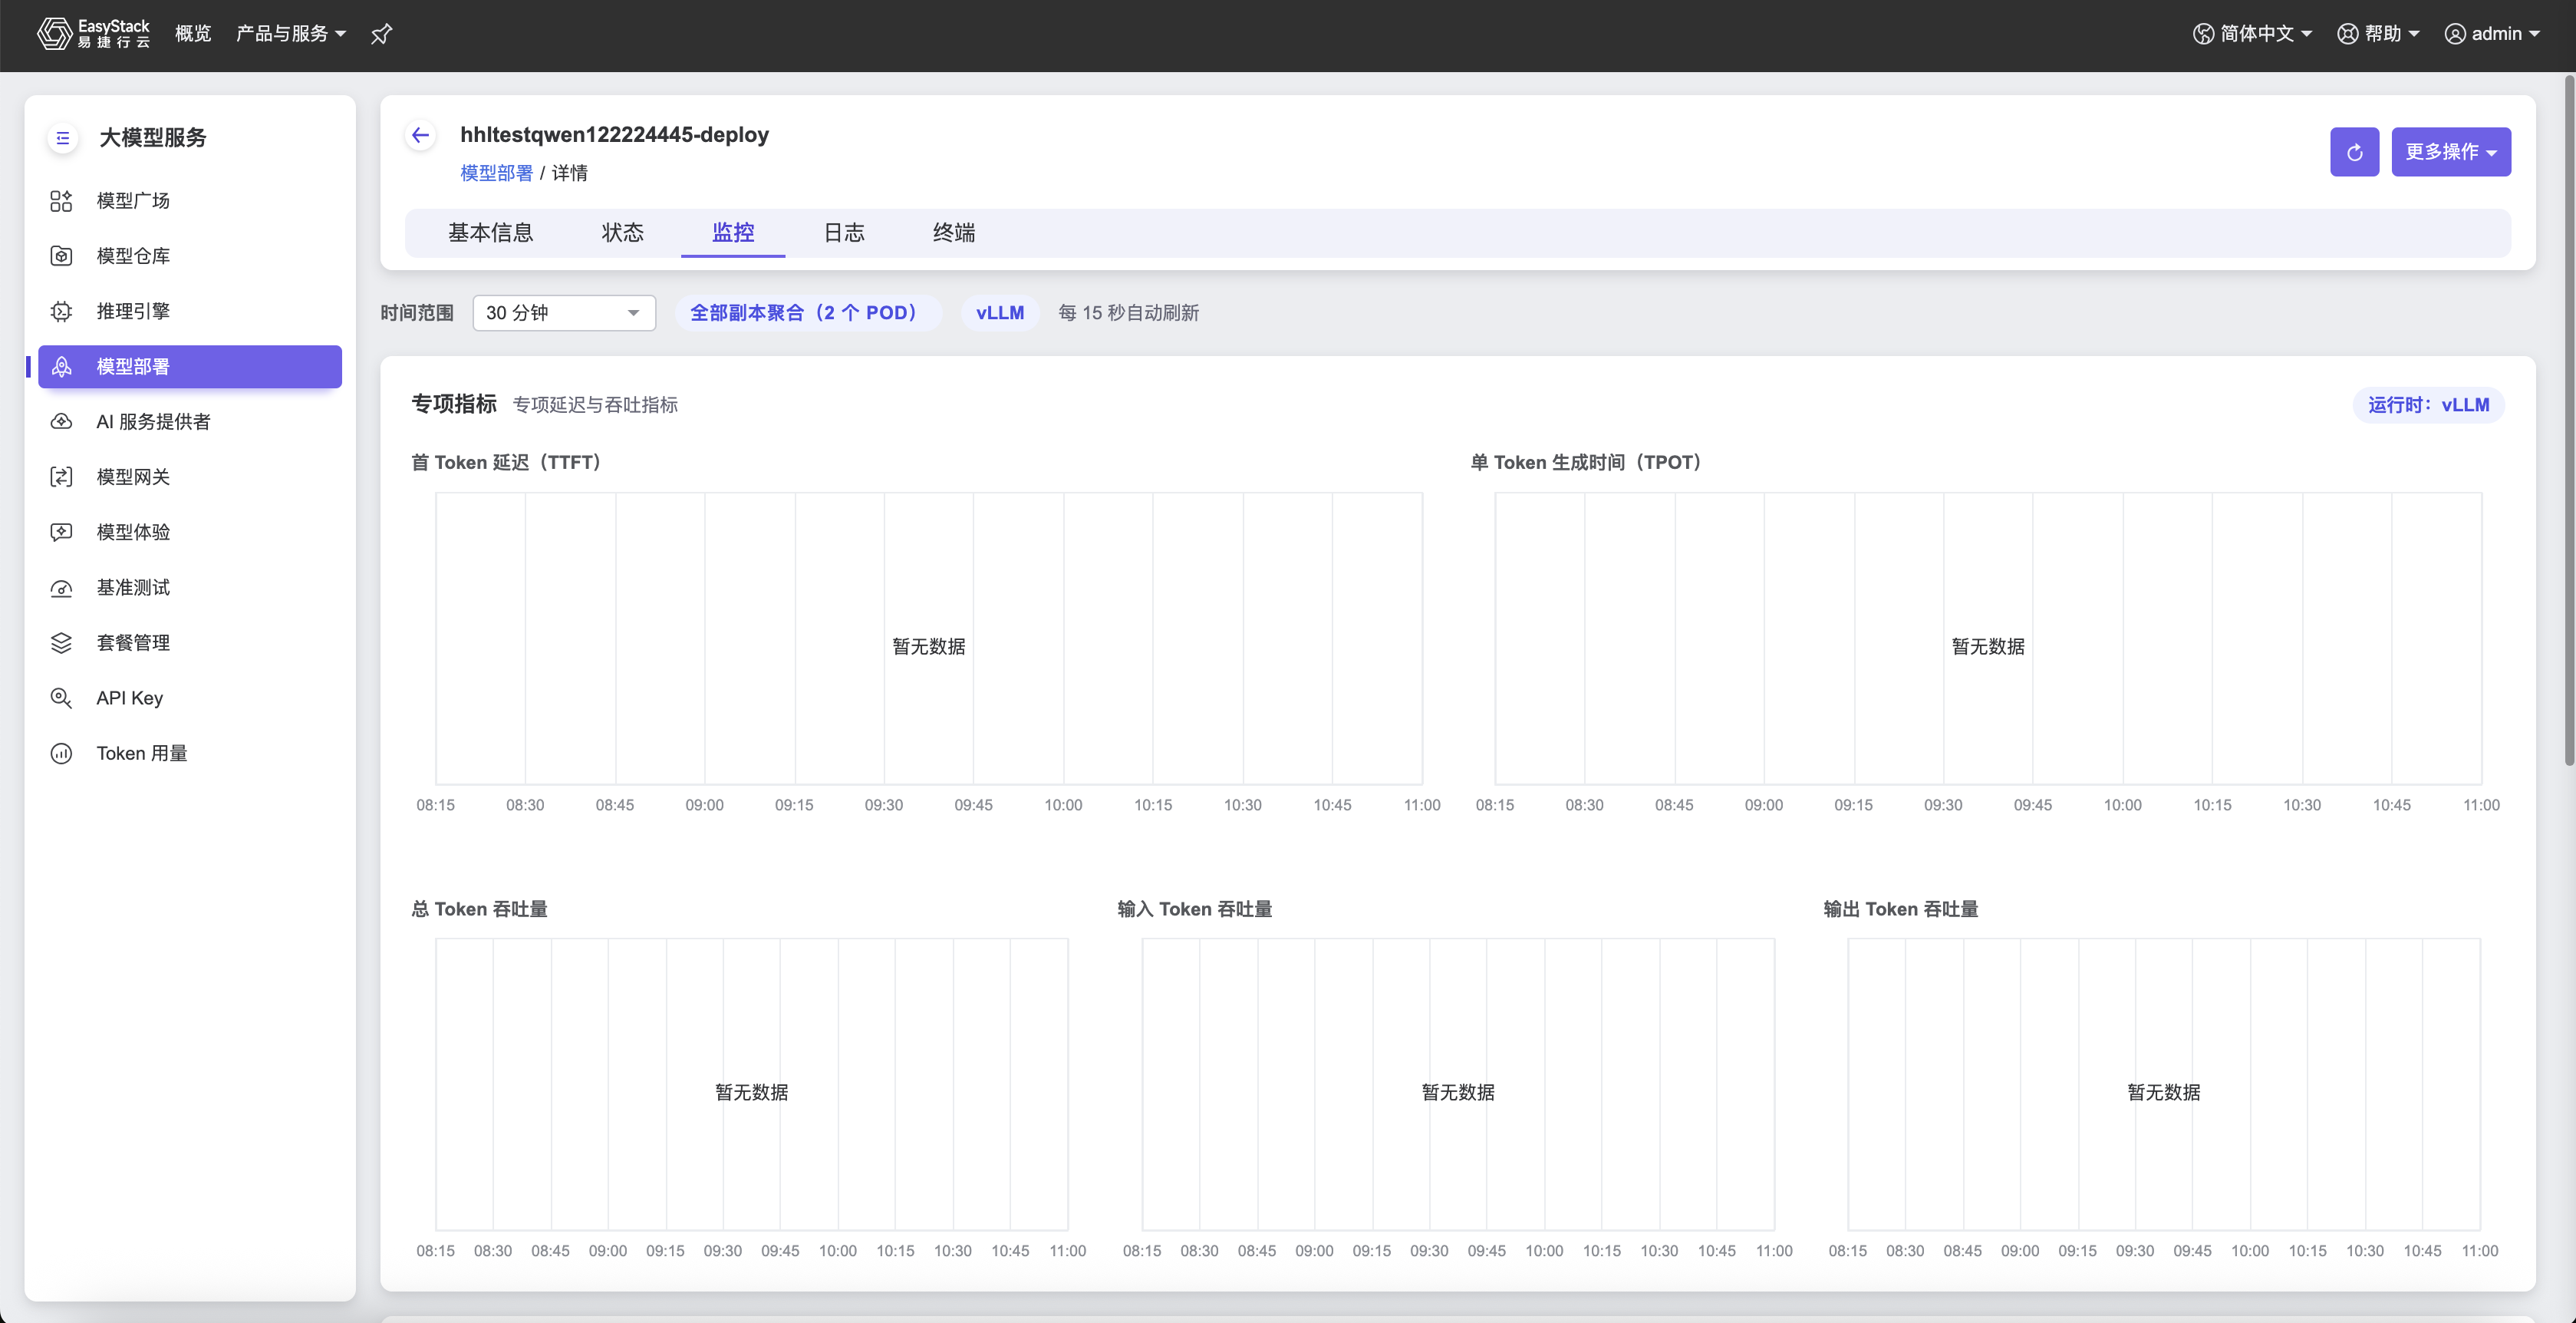
Task: Click the 运行时：vLLM badge
Action: point(2428,405)
